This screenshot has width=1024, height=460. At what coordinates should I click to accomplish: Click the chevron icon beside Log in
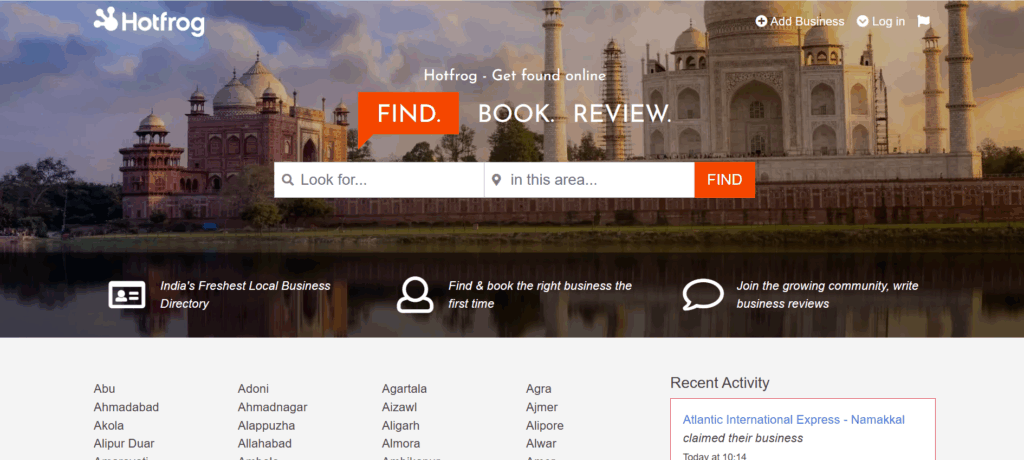(862, 21)
